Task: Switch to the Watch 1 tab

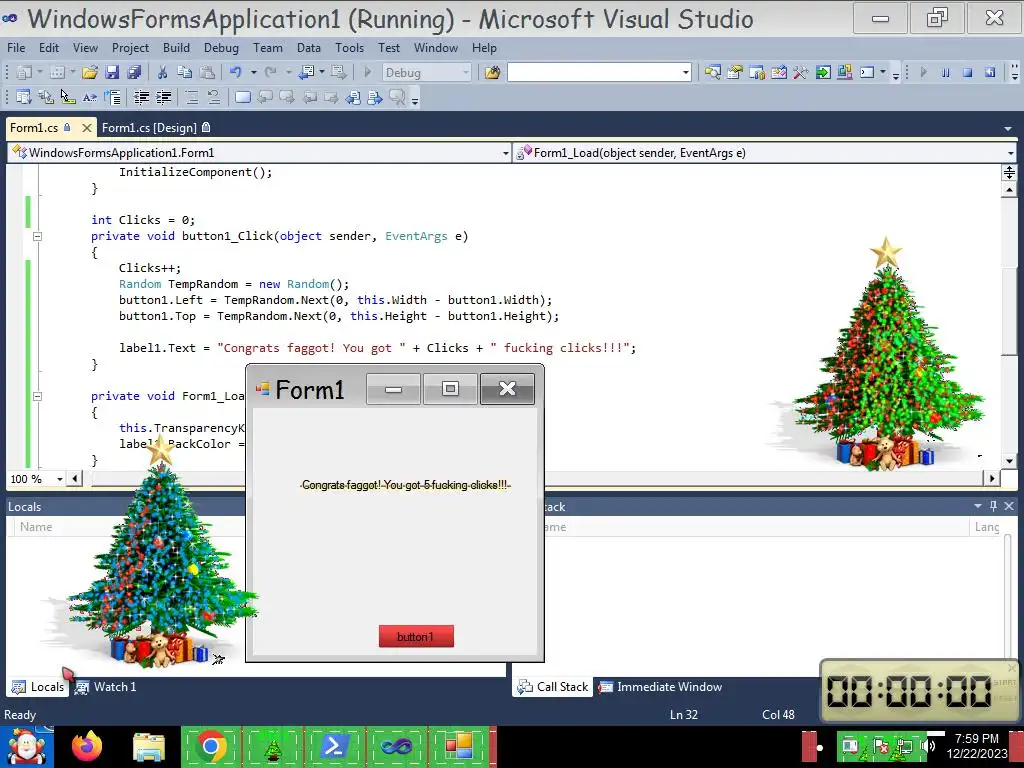Action: 106,686
